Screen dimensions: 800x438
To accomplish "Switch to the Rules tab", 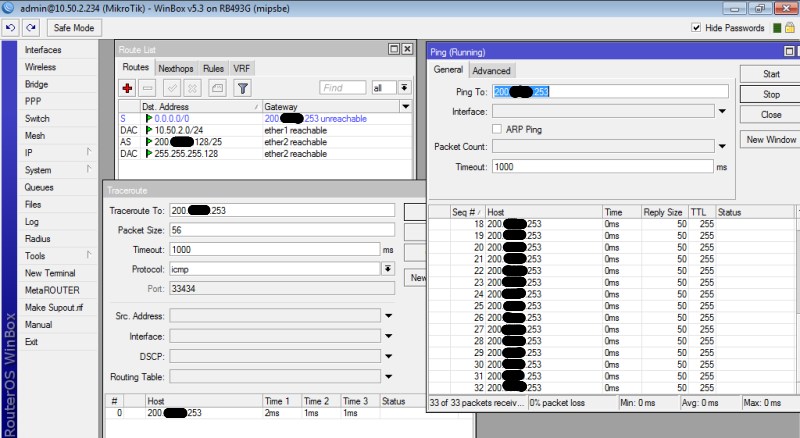I will pyautogui.click(x=213, y=68).
